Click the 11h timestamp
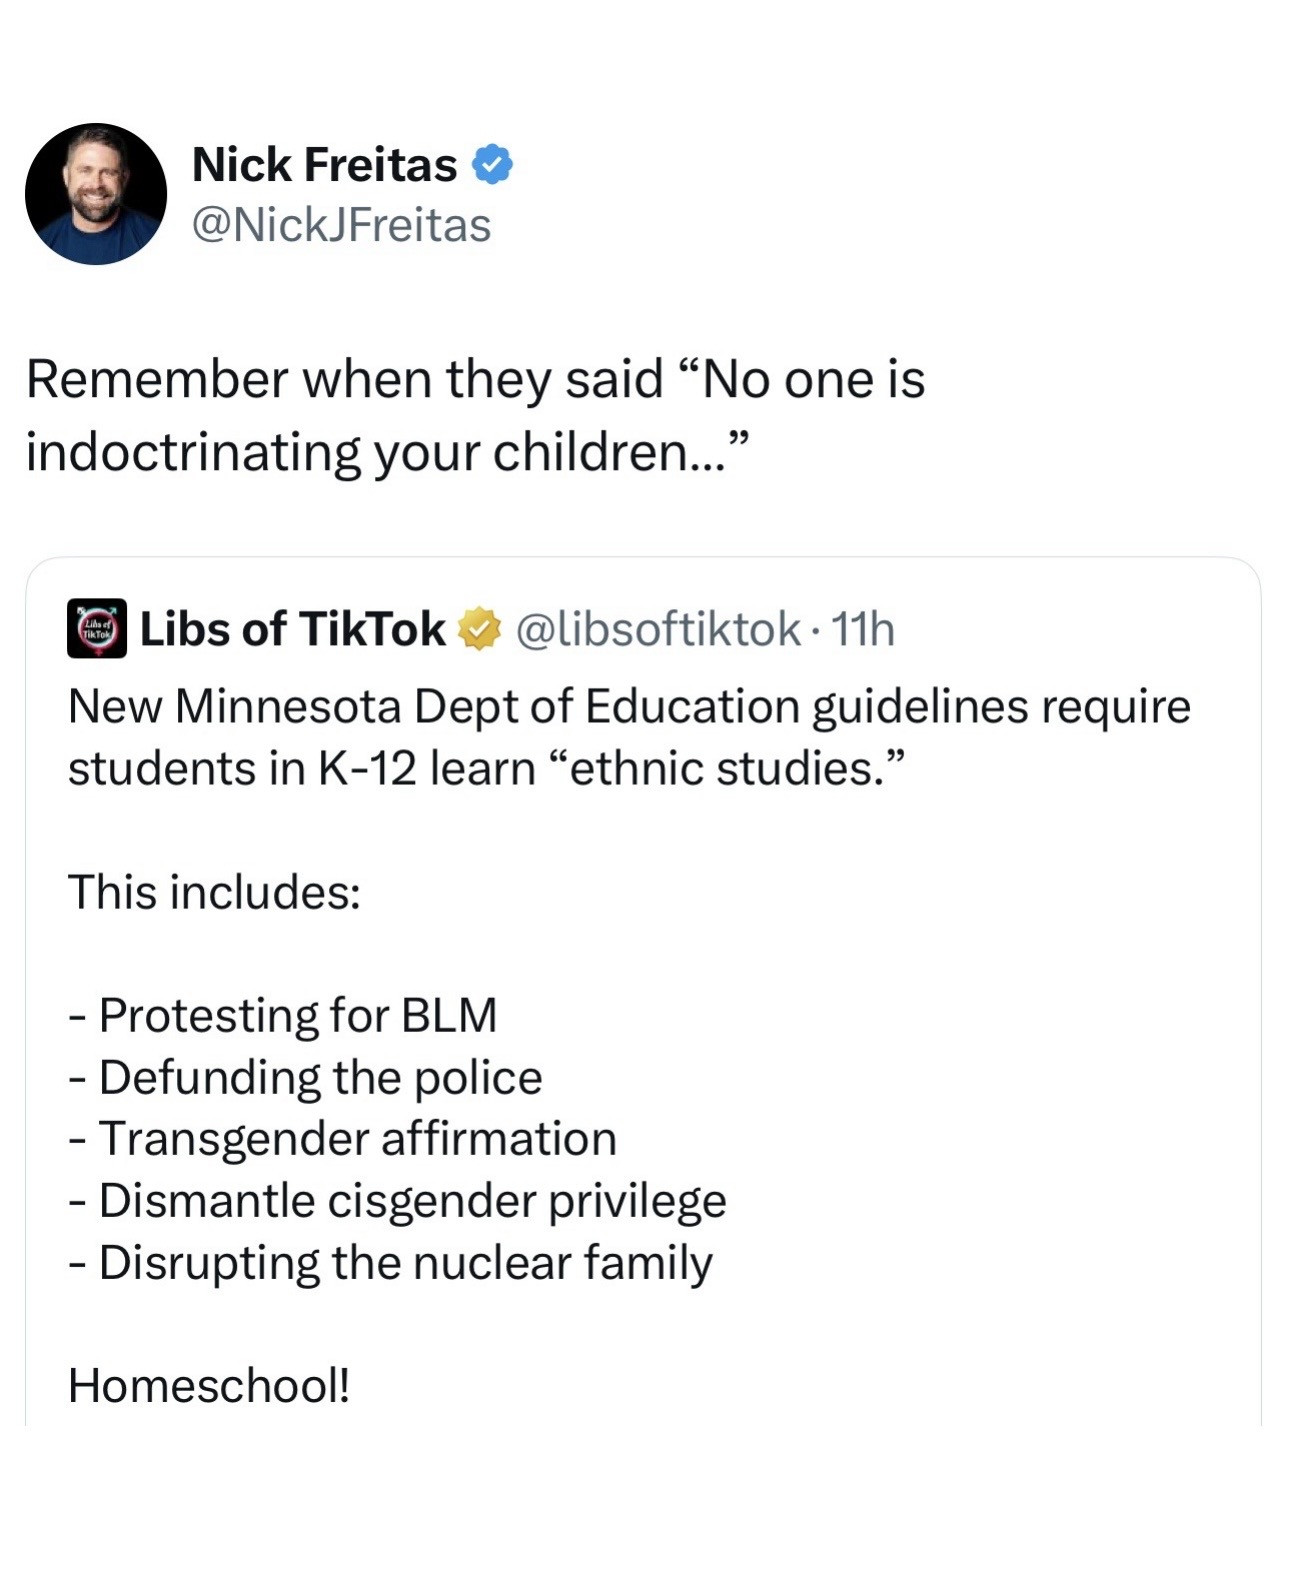Screen dimensions: 1289x1573 tap(863, 629)
